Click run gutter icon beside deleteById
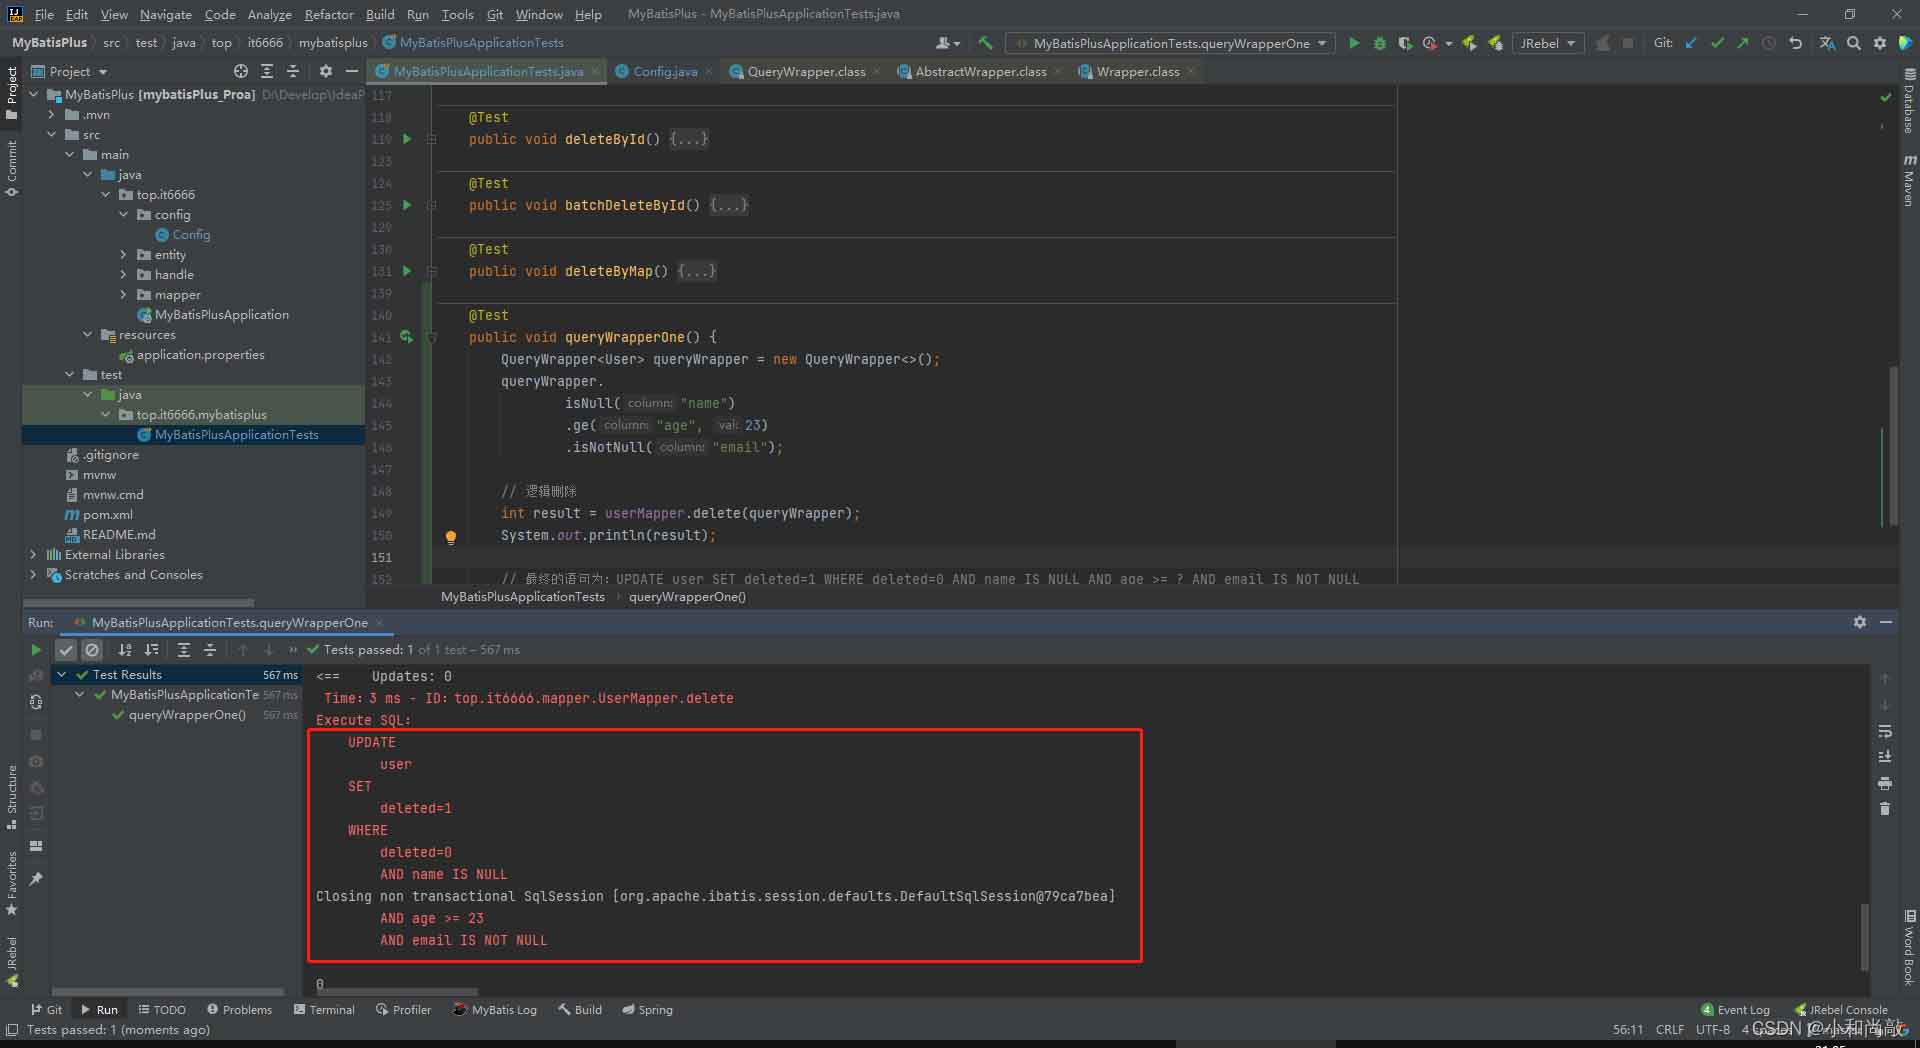 pos(407,139)
